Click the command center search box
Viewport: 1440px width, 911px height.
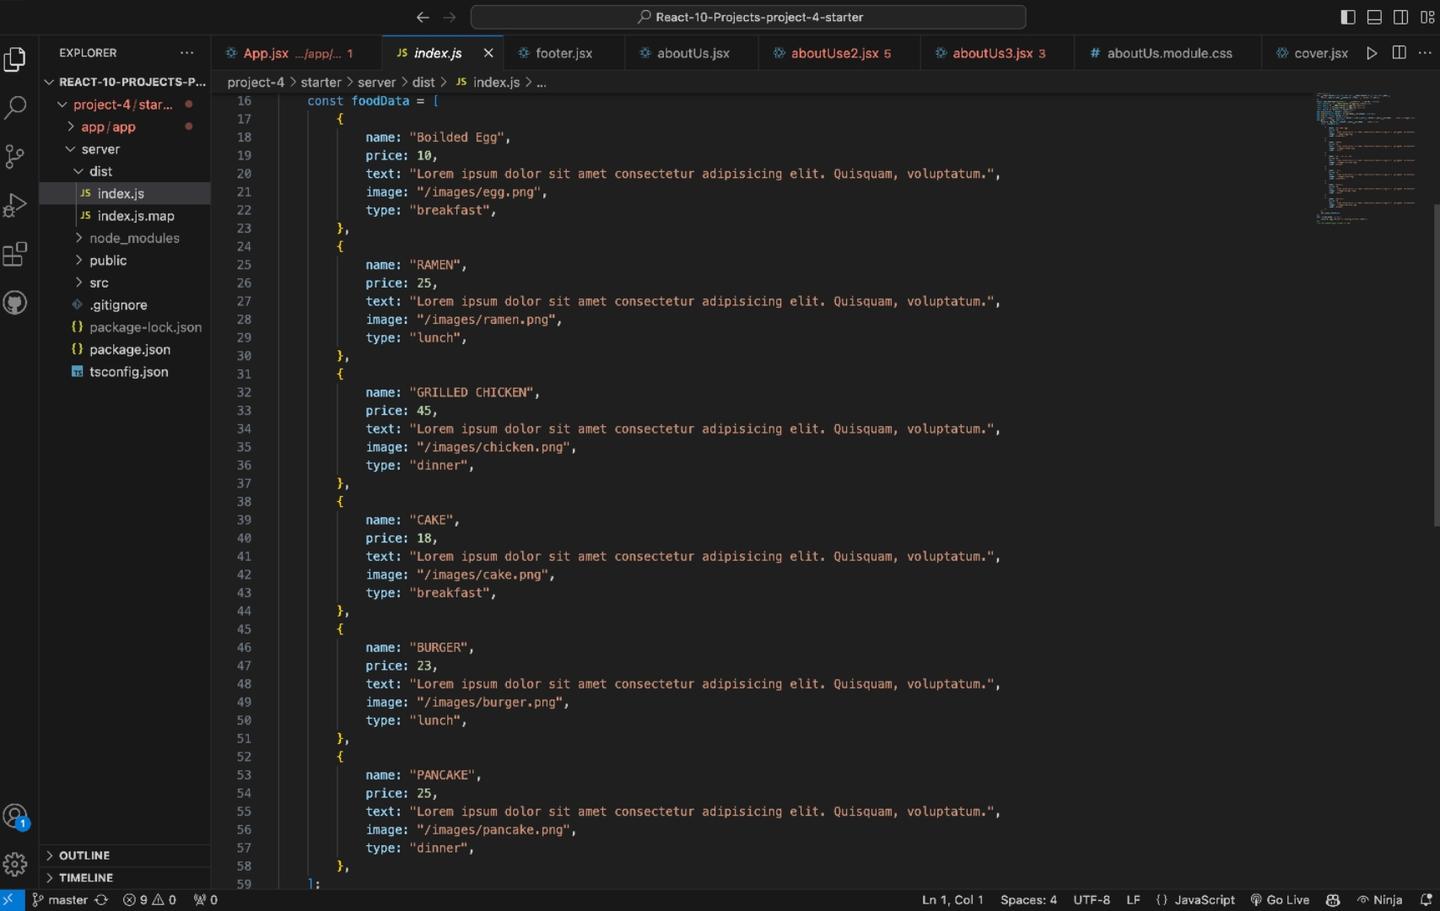[748, 17]
